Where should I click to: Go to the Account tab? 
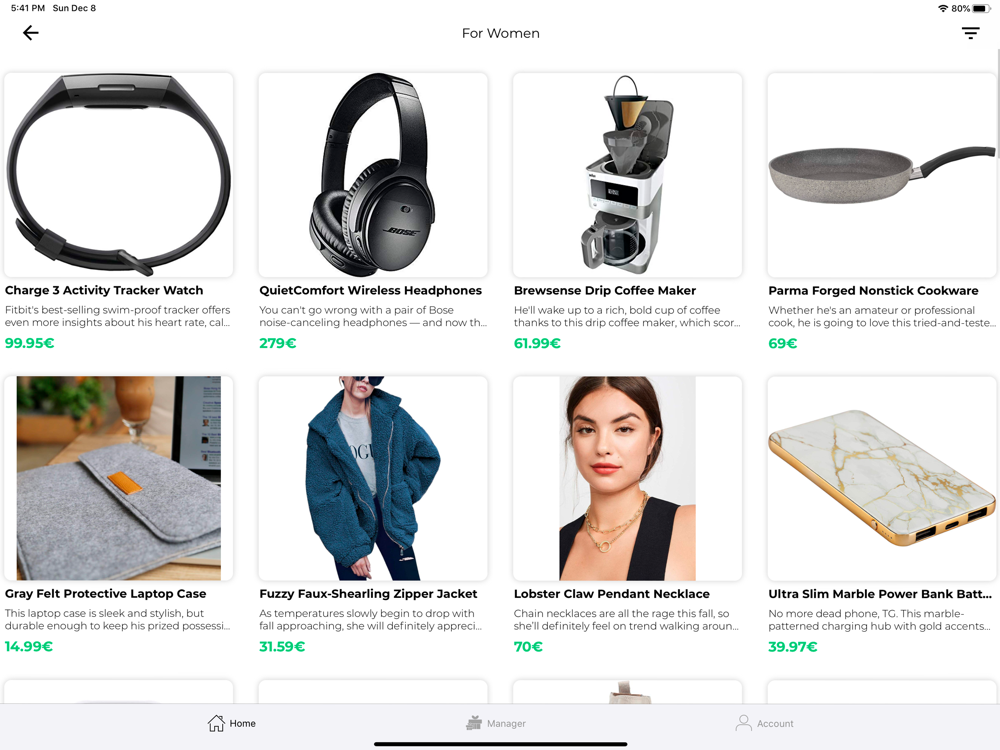click(764, 723)
